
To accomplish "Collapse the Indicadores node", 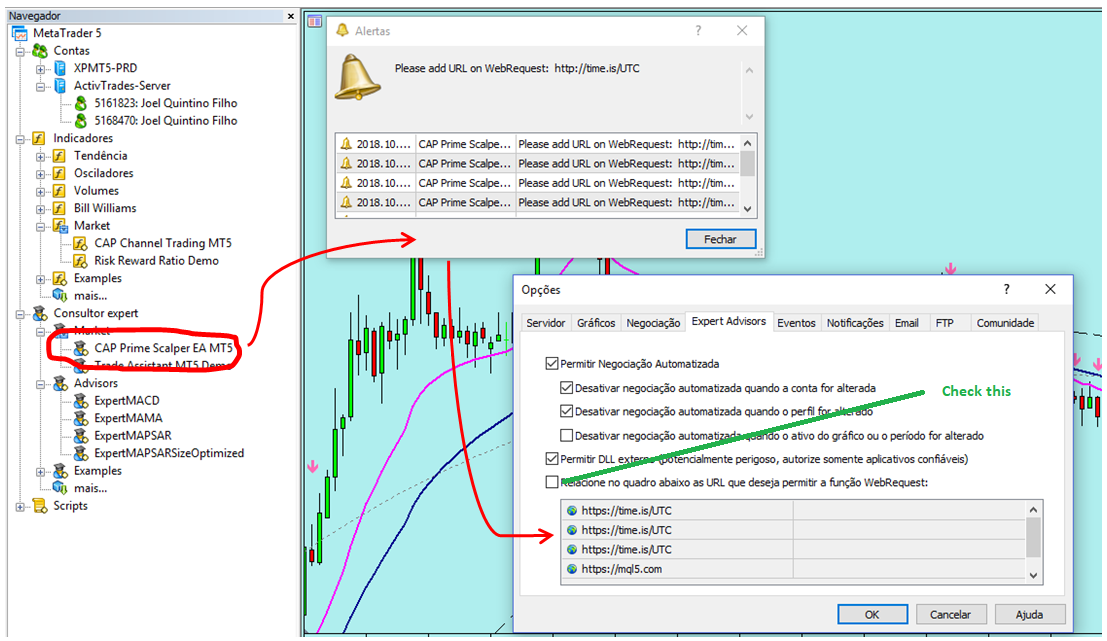I will (20, 139).
